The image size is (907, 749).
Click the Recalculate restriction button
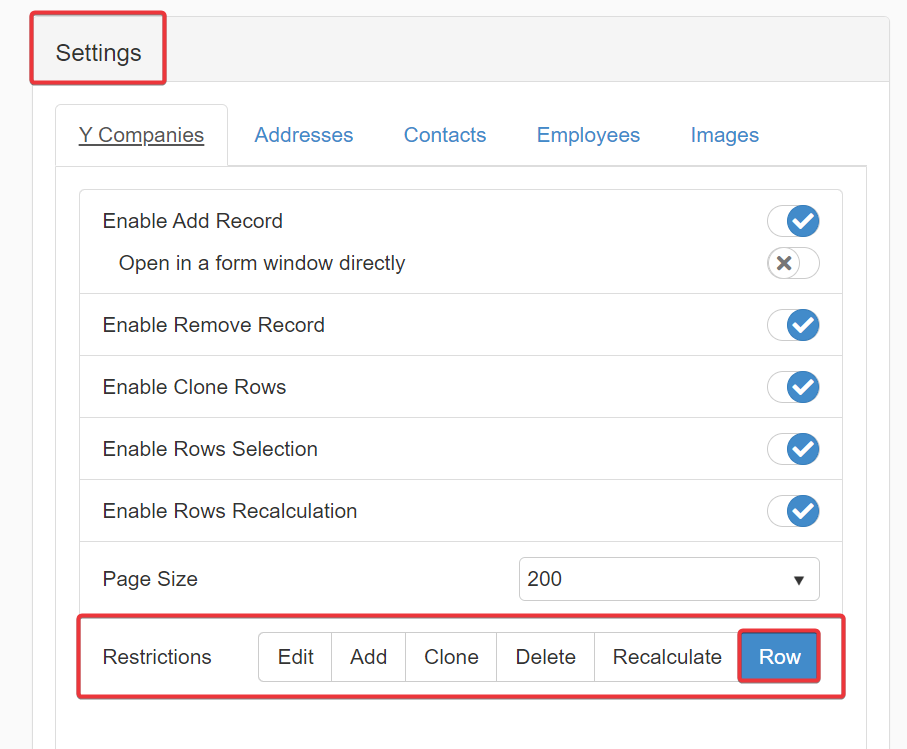[667, 657]
